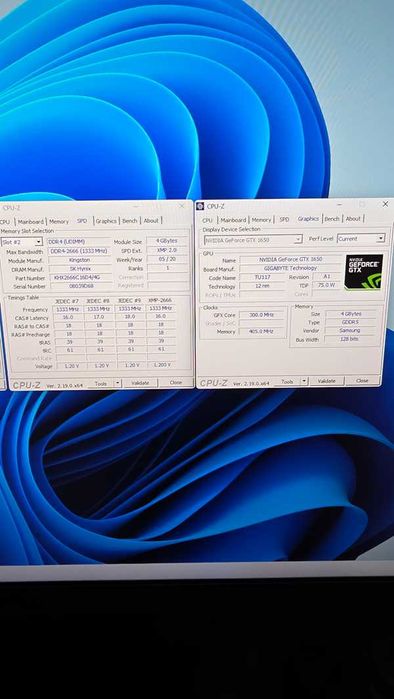This screenshot has height=699, width=394.
Task: Click the XMP-2666 tRC 61 cell
Action: (x=160, y=349)
